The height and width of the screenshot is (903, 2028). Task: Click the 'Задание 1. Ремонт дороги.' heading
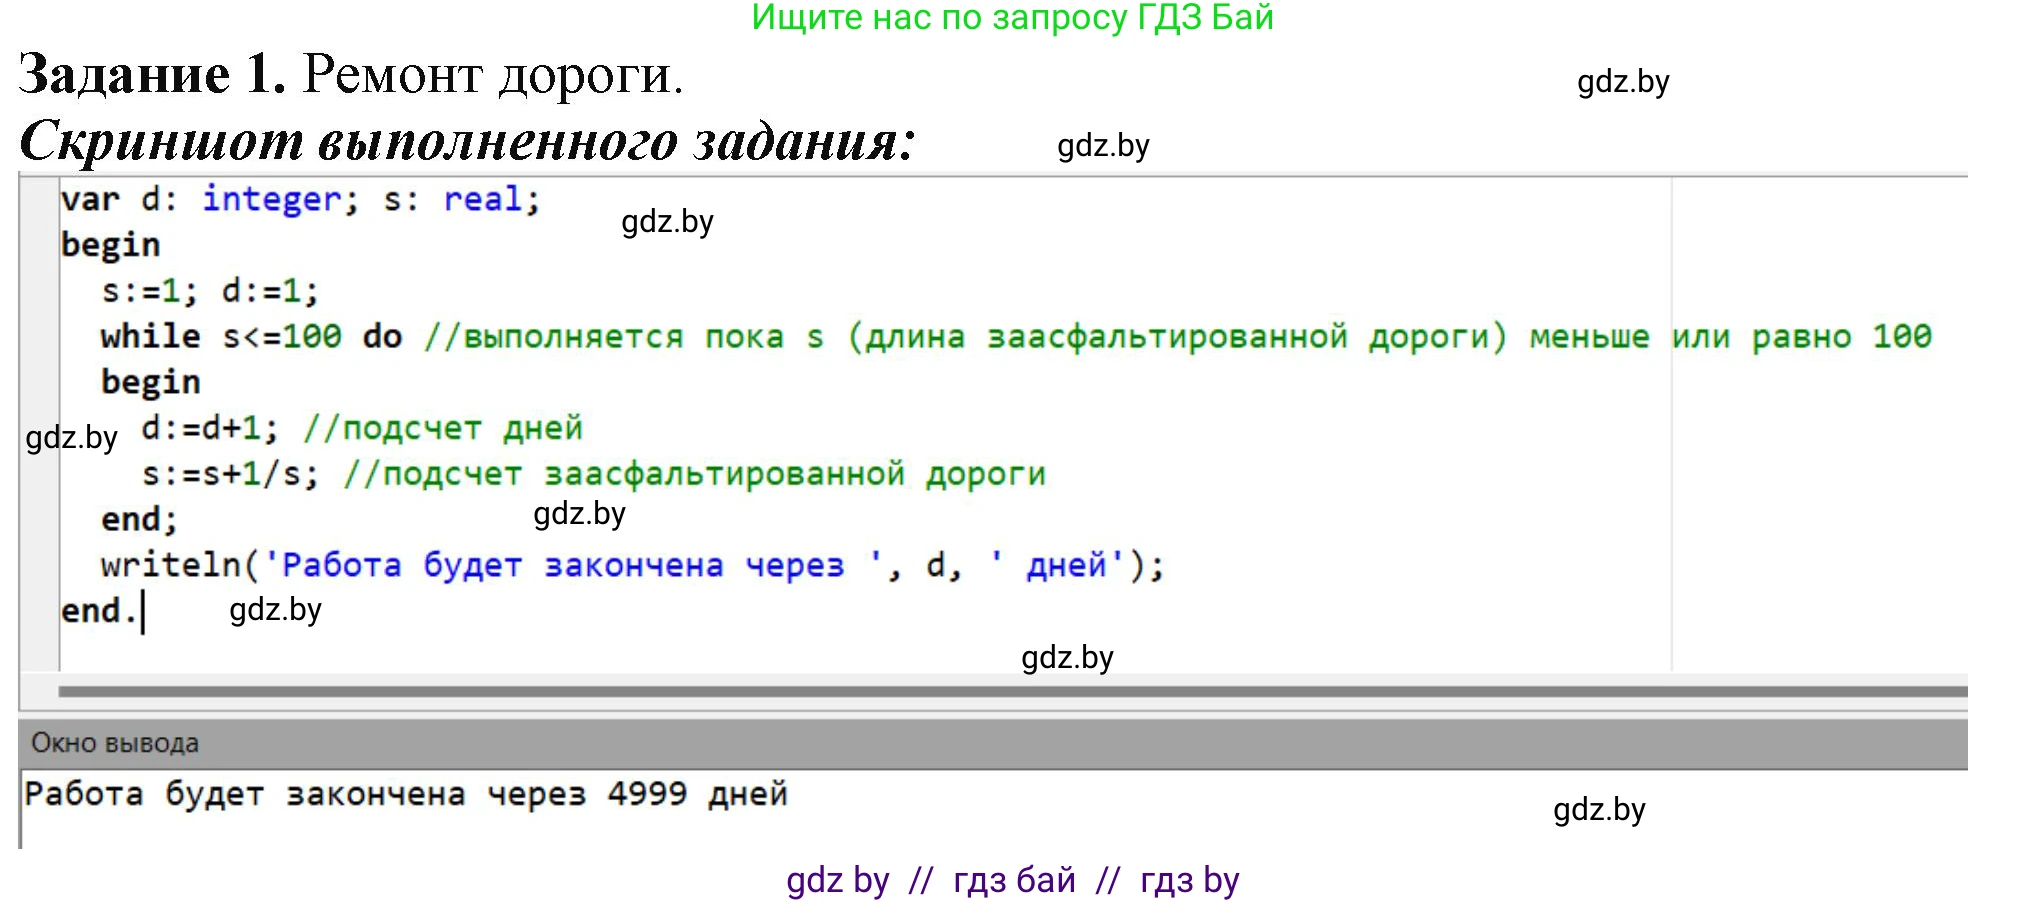coord(350,74)
